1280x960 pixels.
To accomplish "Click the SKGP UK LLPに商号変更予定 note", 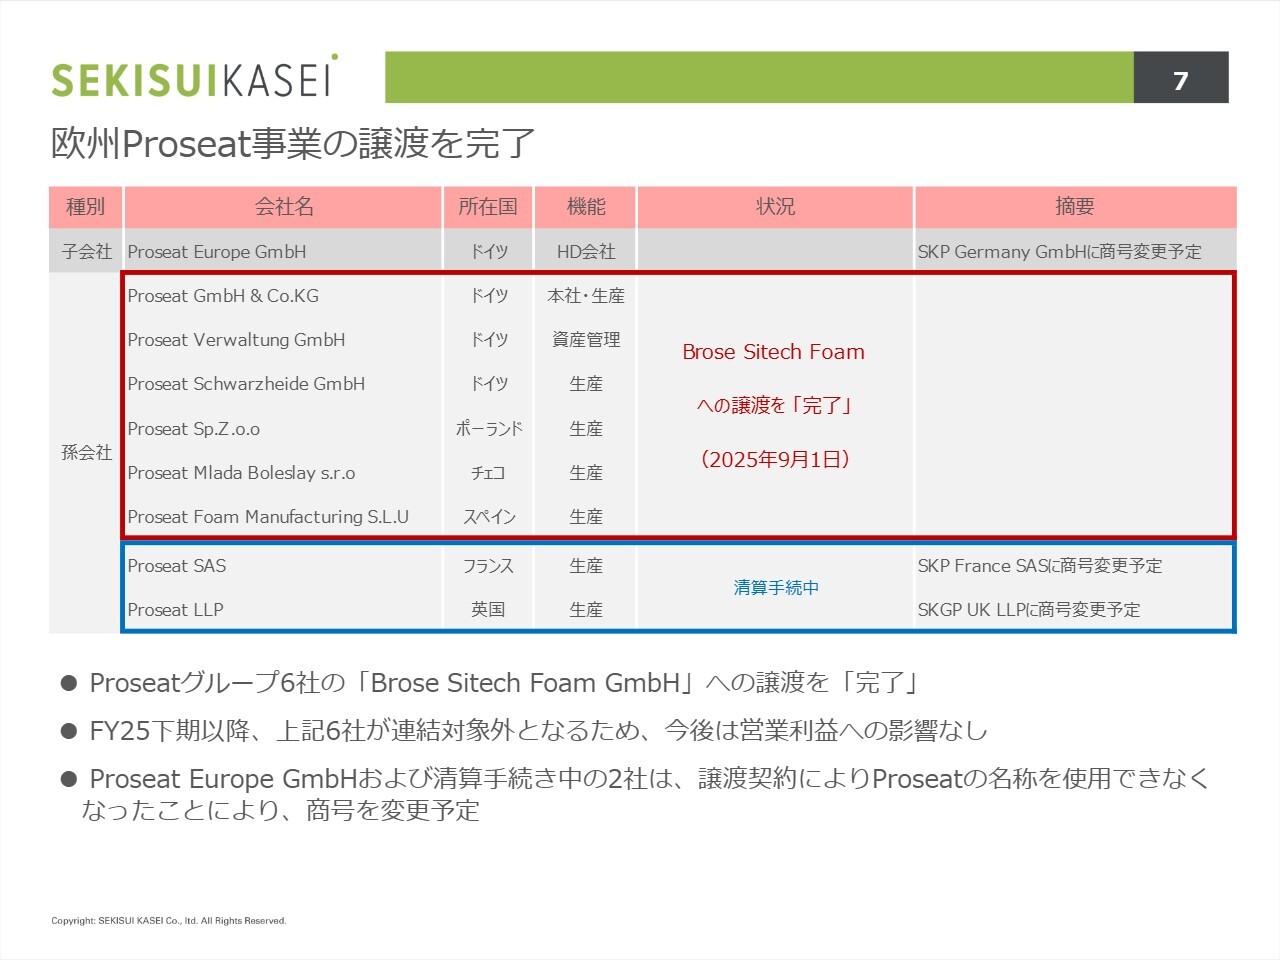I will 1029,610.
